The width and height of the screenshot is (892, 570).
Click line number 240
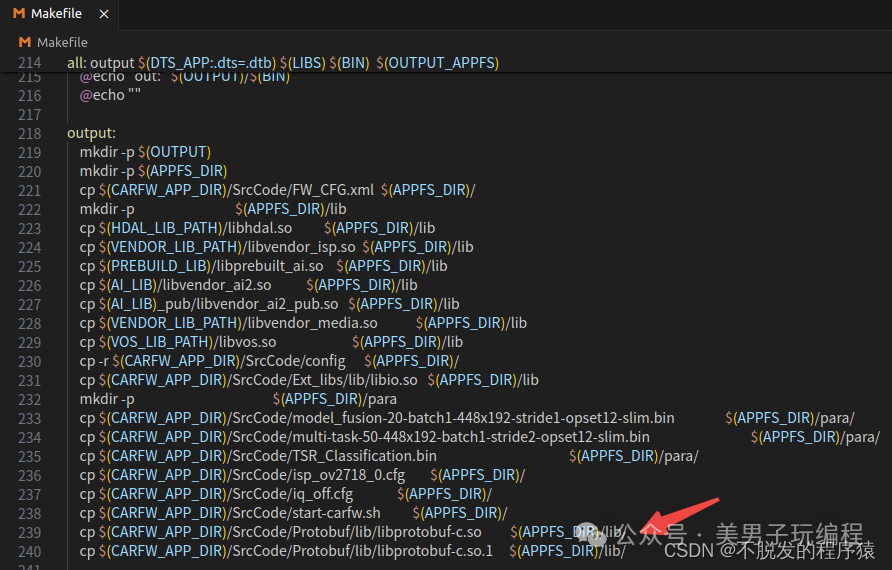pyautogui.click(x=30, y=552)
